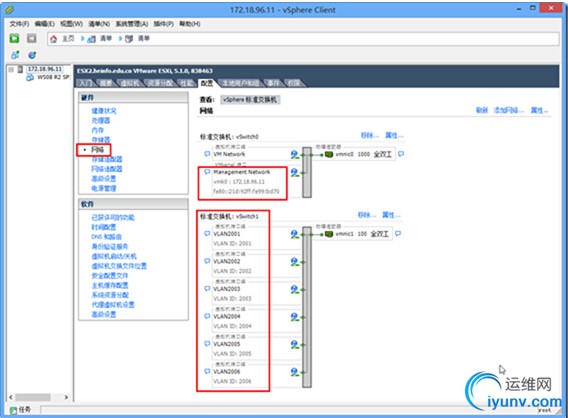Click the port icon on VLAN2001 row
Viewport: 568px width, 418px height.
coord(295,234)
